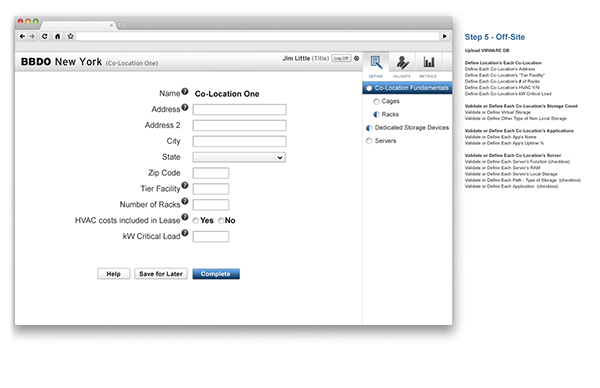Click the Zip Code input field

[x=211, y=173]
